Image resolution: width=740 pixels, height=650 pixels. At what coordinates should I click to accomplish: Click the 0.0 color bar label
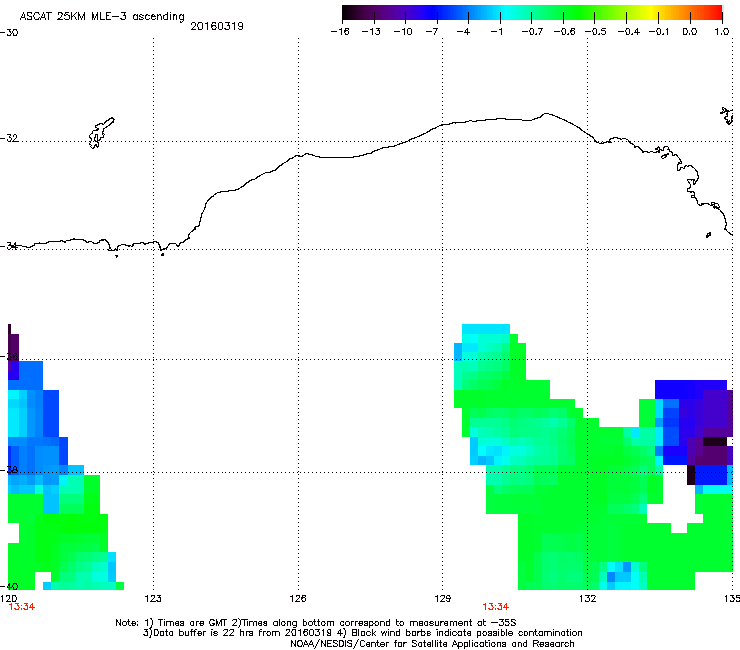pyautogui.click(x=690, y=32)
